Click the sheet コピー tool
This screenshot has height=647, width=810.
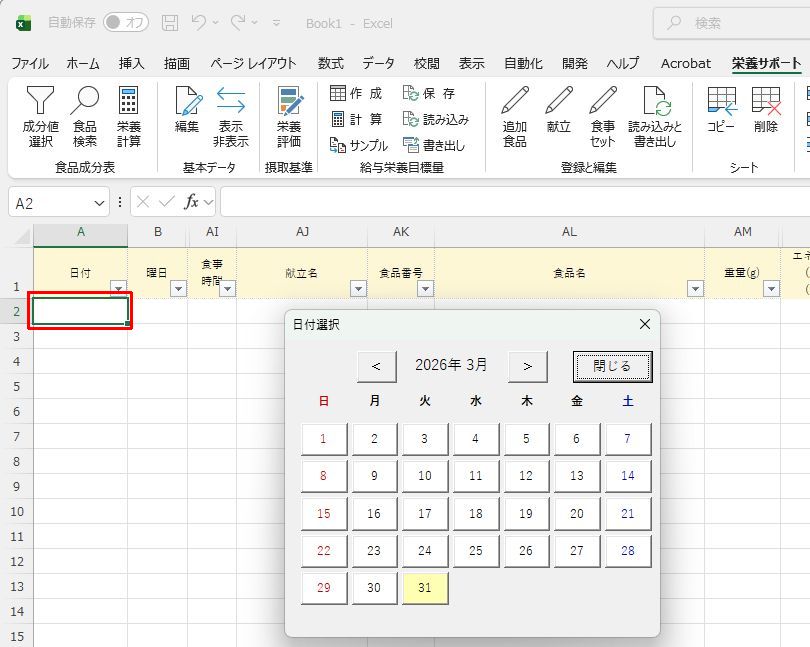pos(721,110)
